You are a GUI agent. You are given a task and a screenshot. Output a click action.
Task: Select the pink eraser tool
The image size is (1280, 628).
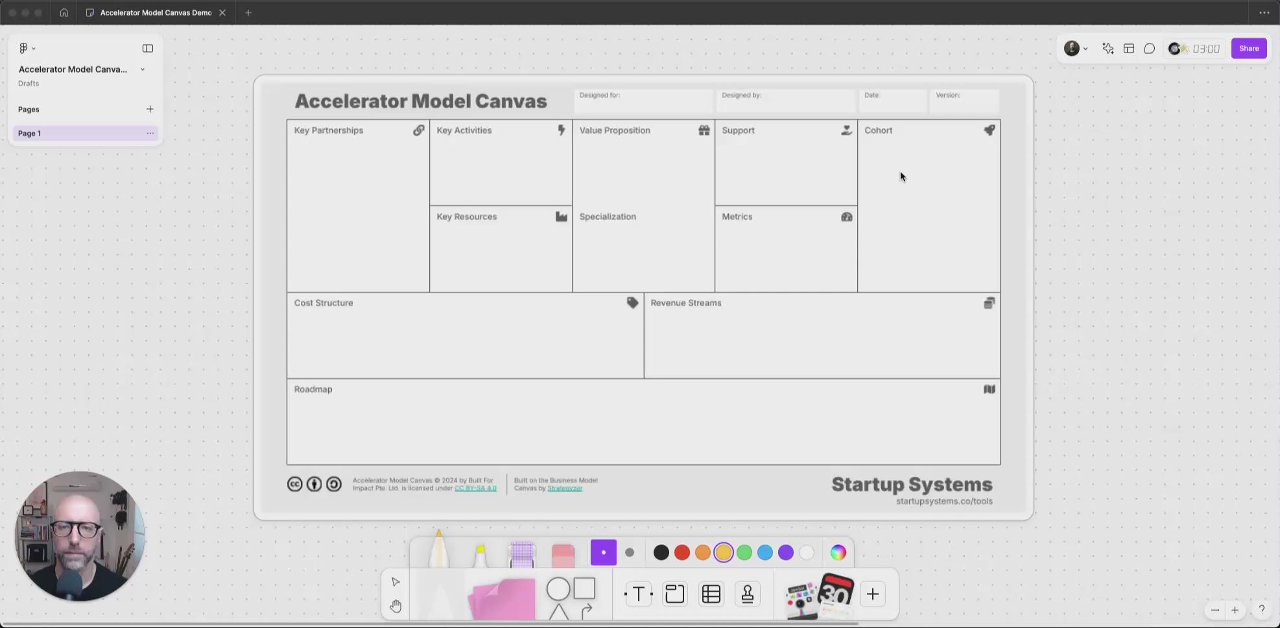tap(563, 555)
